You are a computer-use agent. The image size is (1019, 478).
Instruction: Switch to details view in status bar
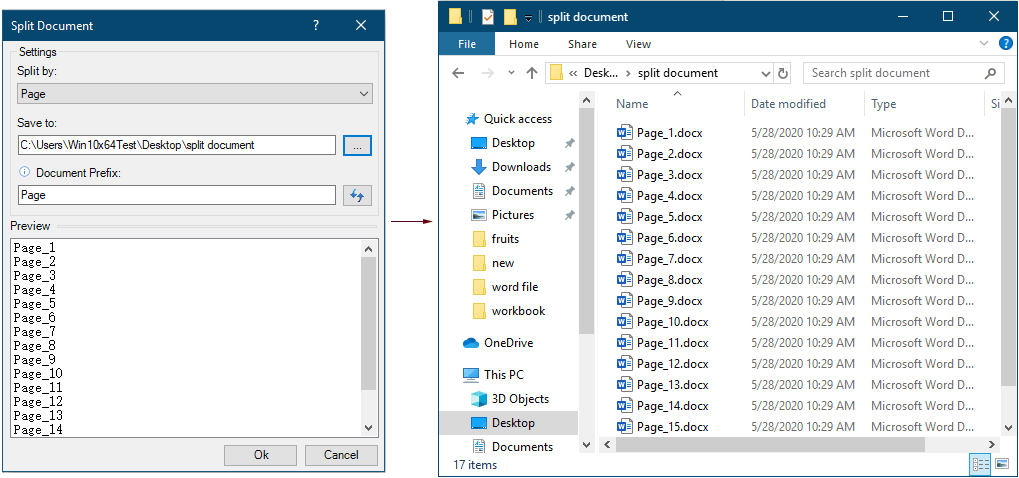tap(979, 465)
